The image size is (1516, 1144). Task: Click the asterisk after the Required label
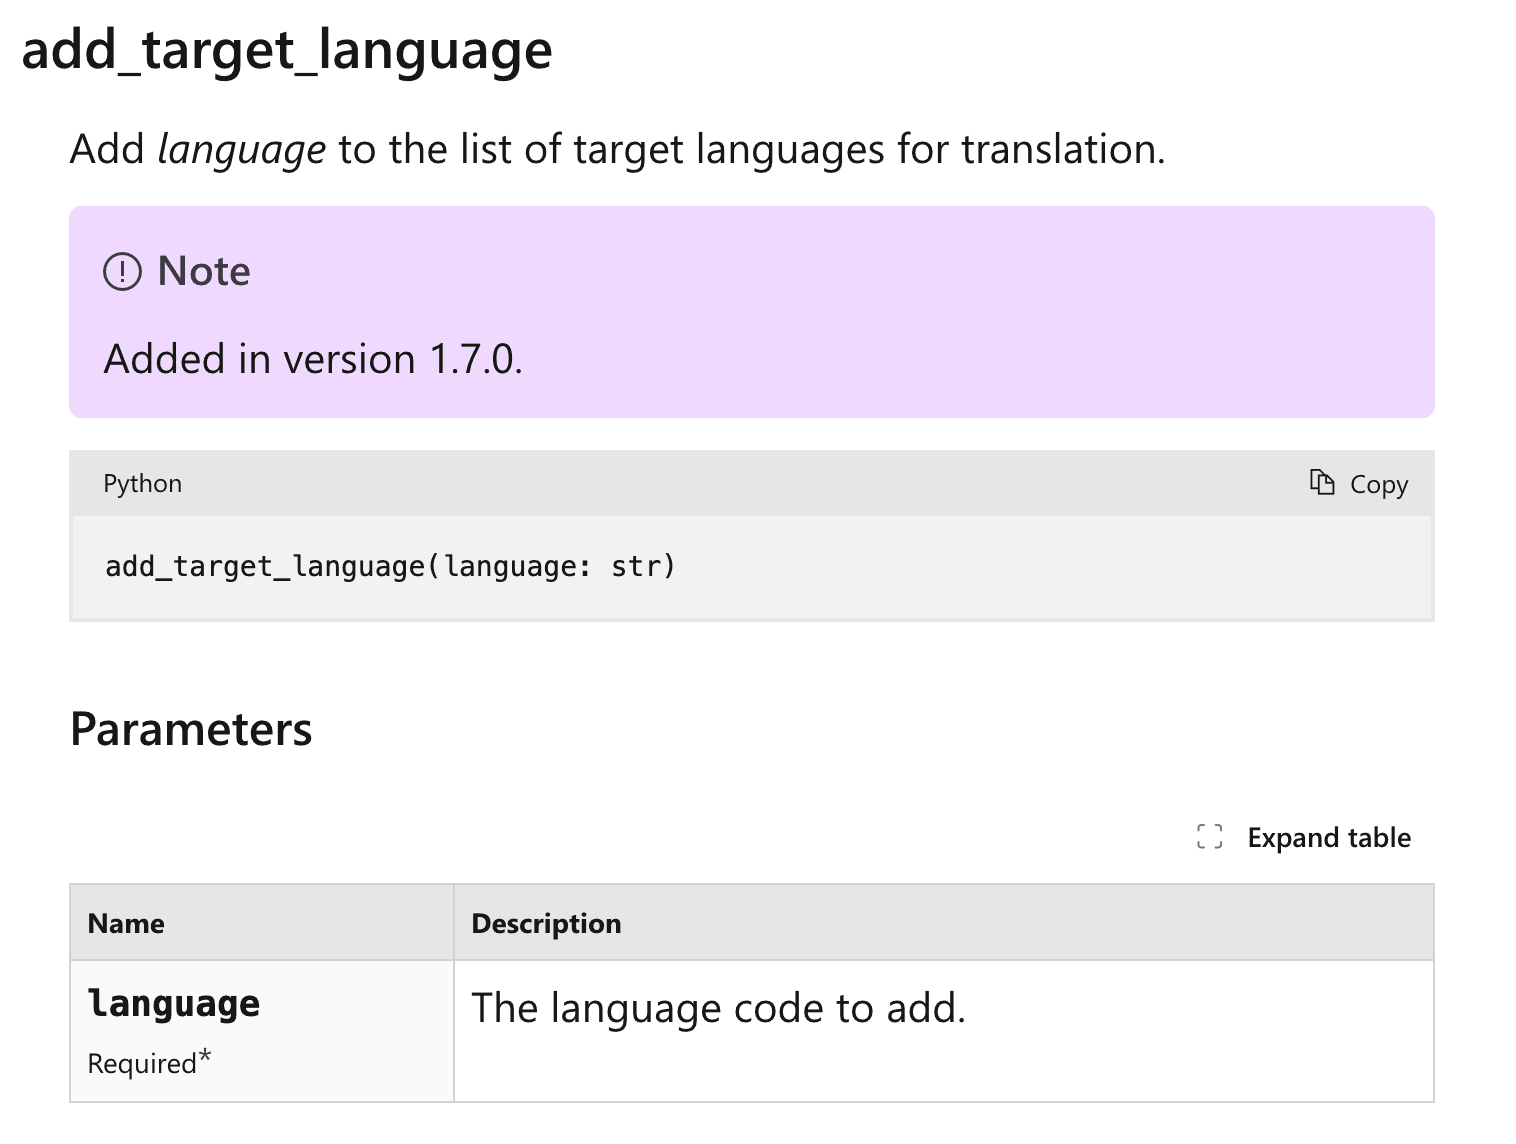[x=205, y=1057]
